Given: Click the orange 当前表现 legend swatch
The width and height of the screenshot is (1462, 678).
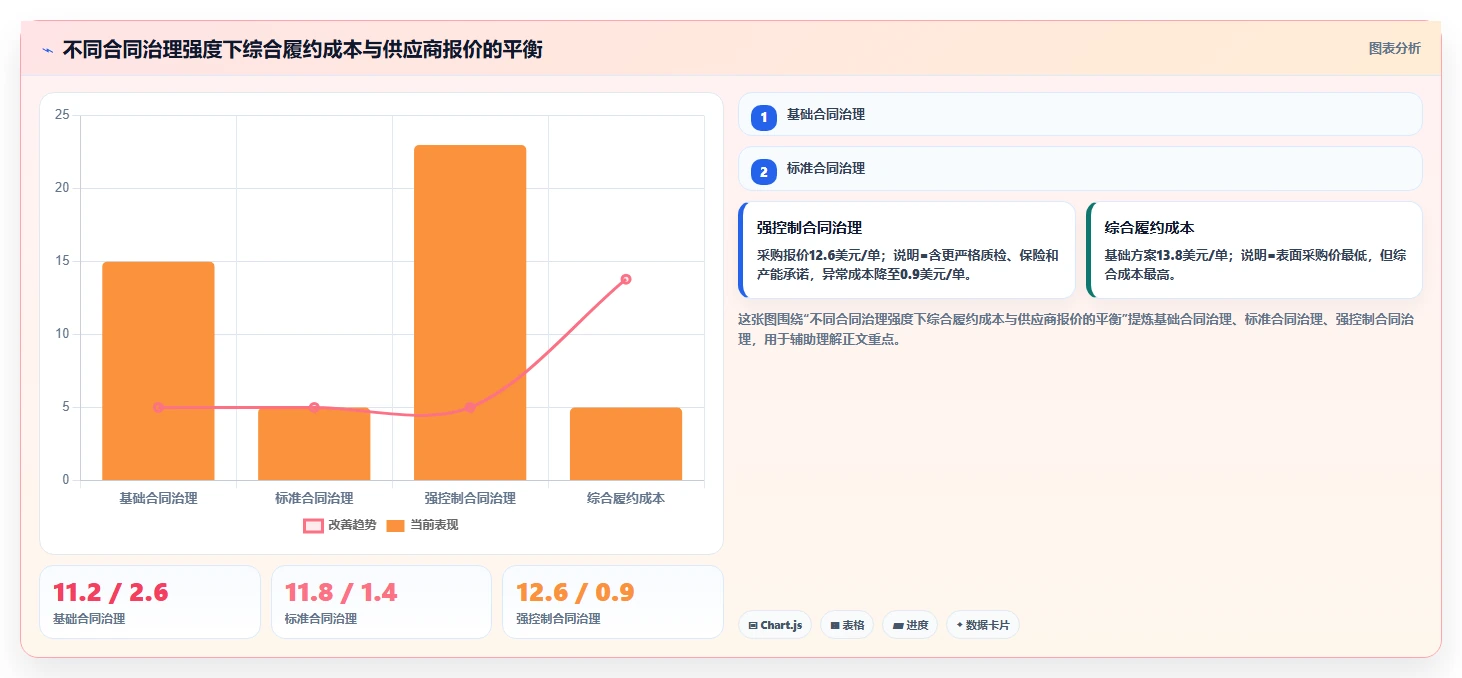Looking at the screenshot, I should point(395,525).
